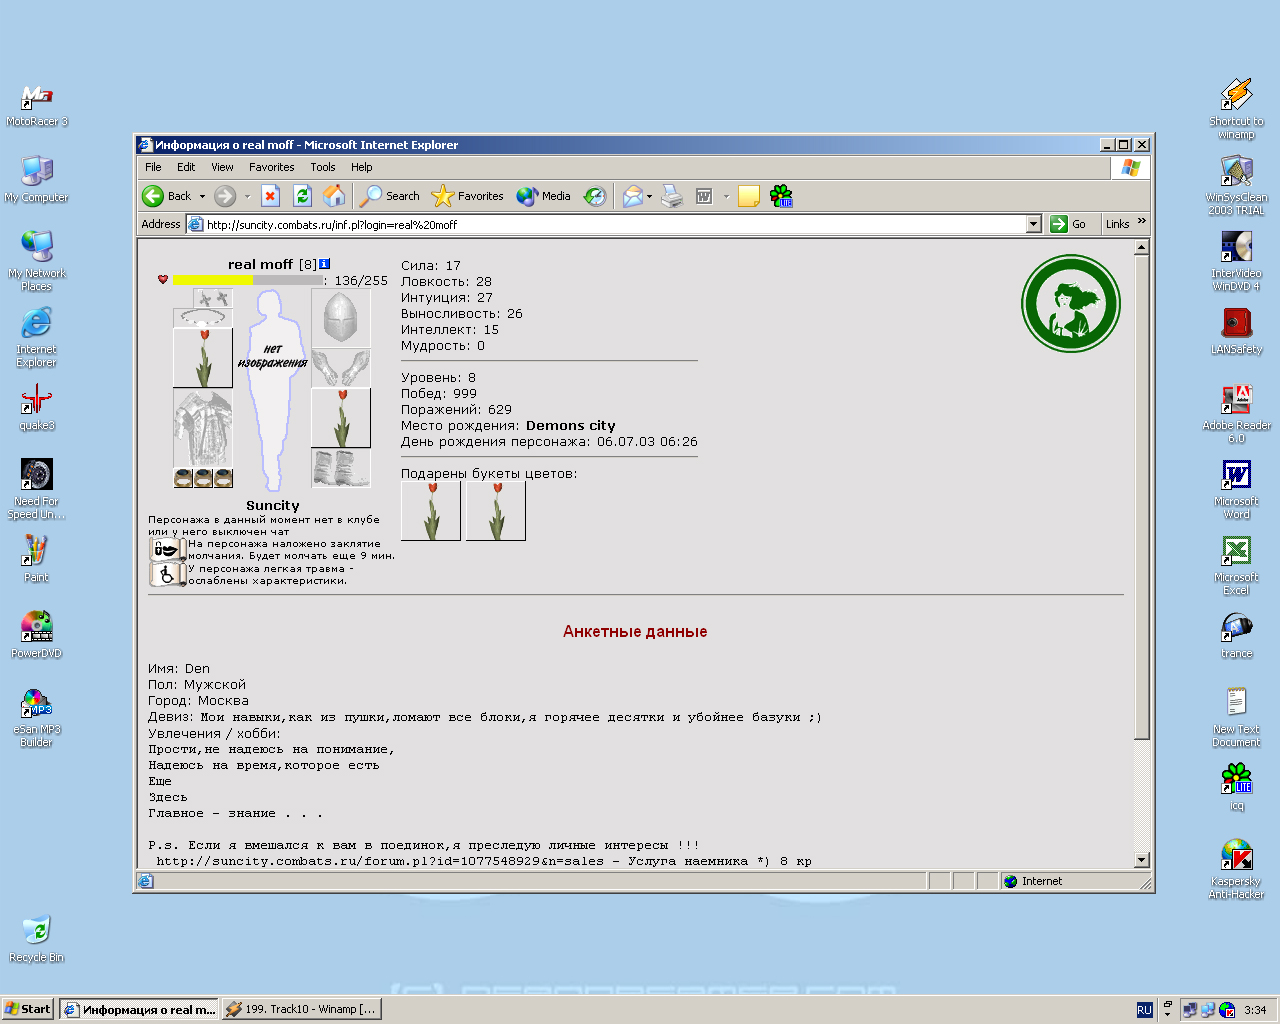Open the Favorites pane from toolbar
This screenshot has width=1280, height=1024.
tap(467, 196)
